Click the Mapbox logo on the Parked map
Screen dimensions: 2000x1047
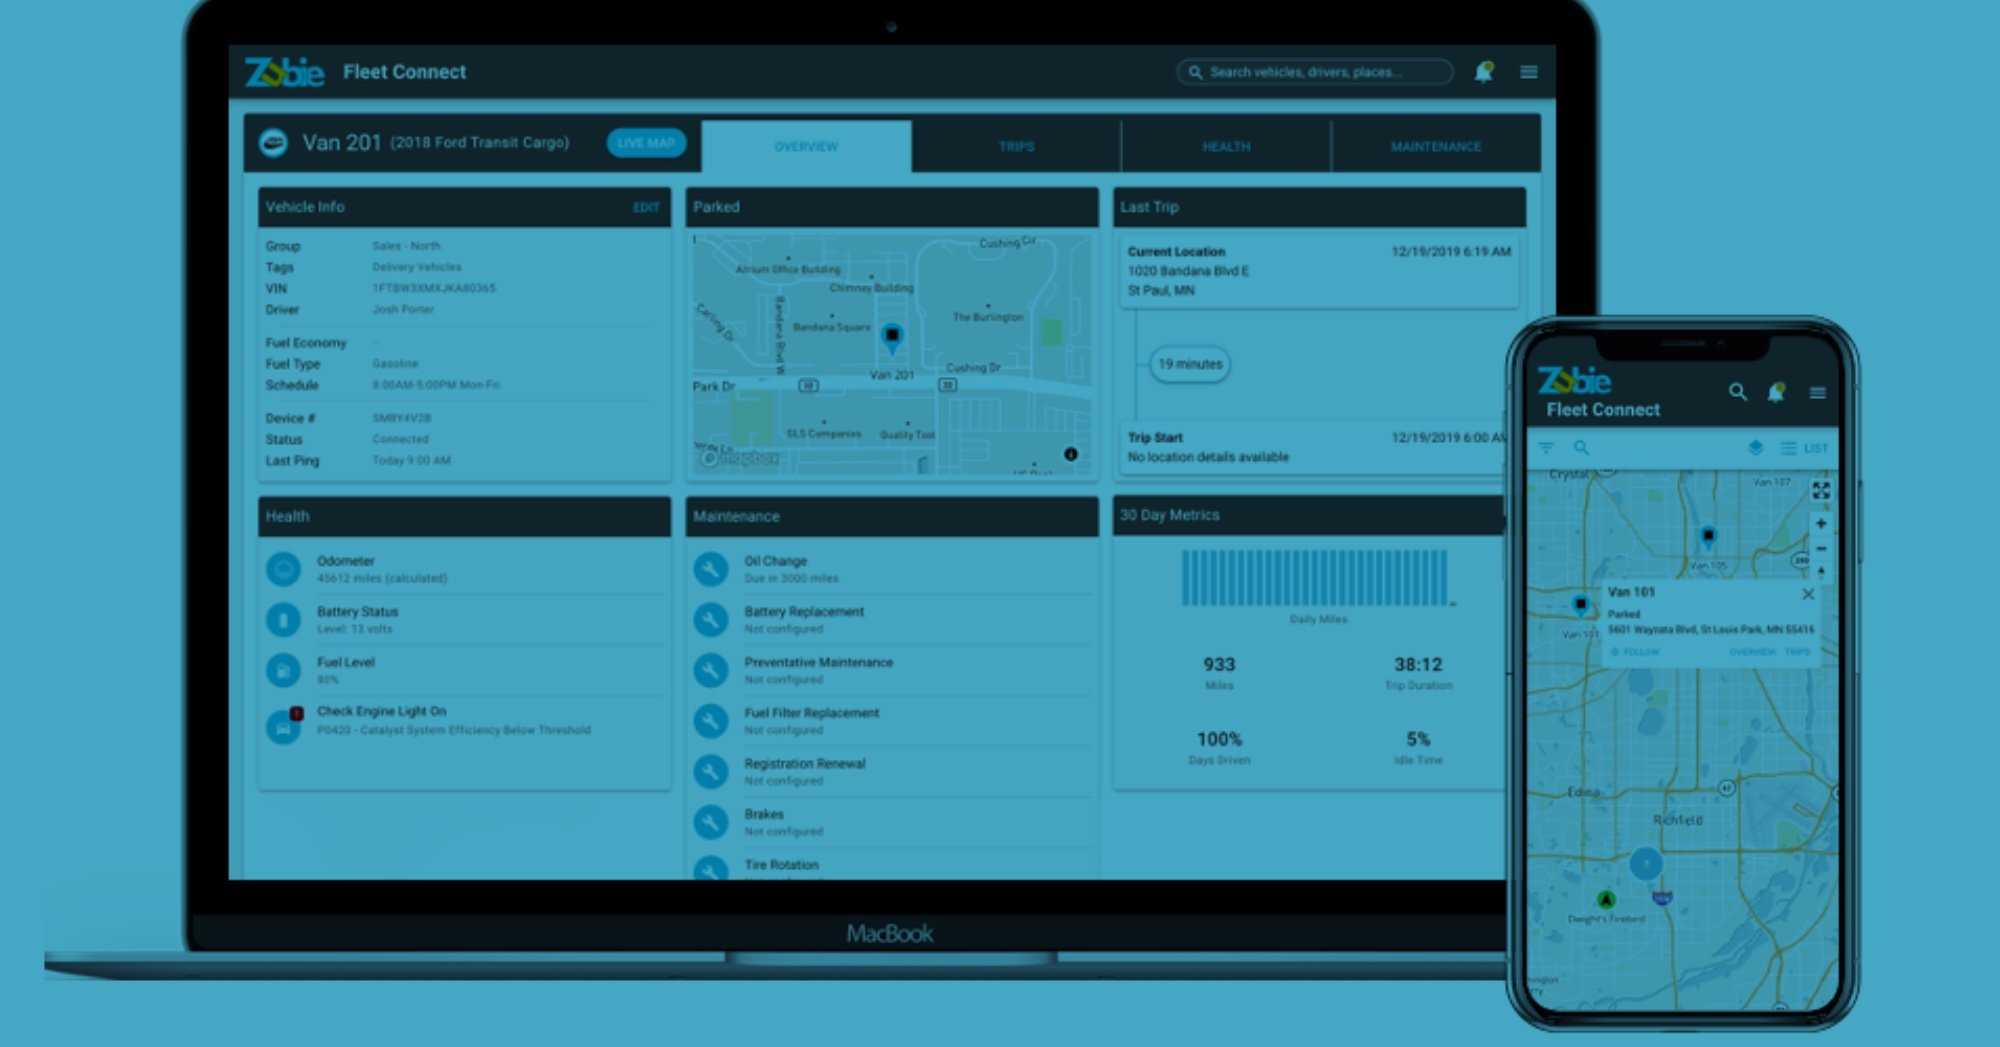pyautogui.click(x=740, y=458)
